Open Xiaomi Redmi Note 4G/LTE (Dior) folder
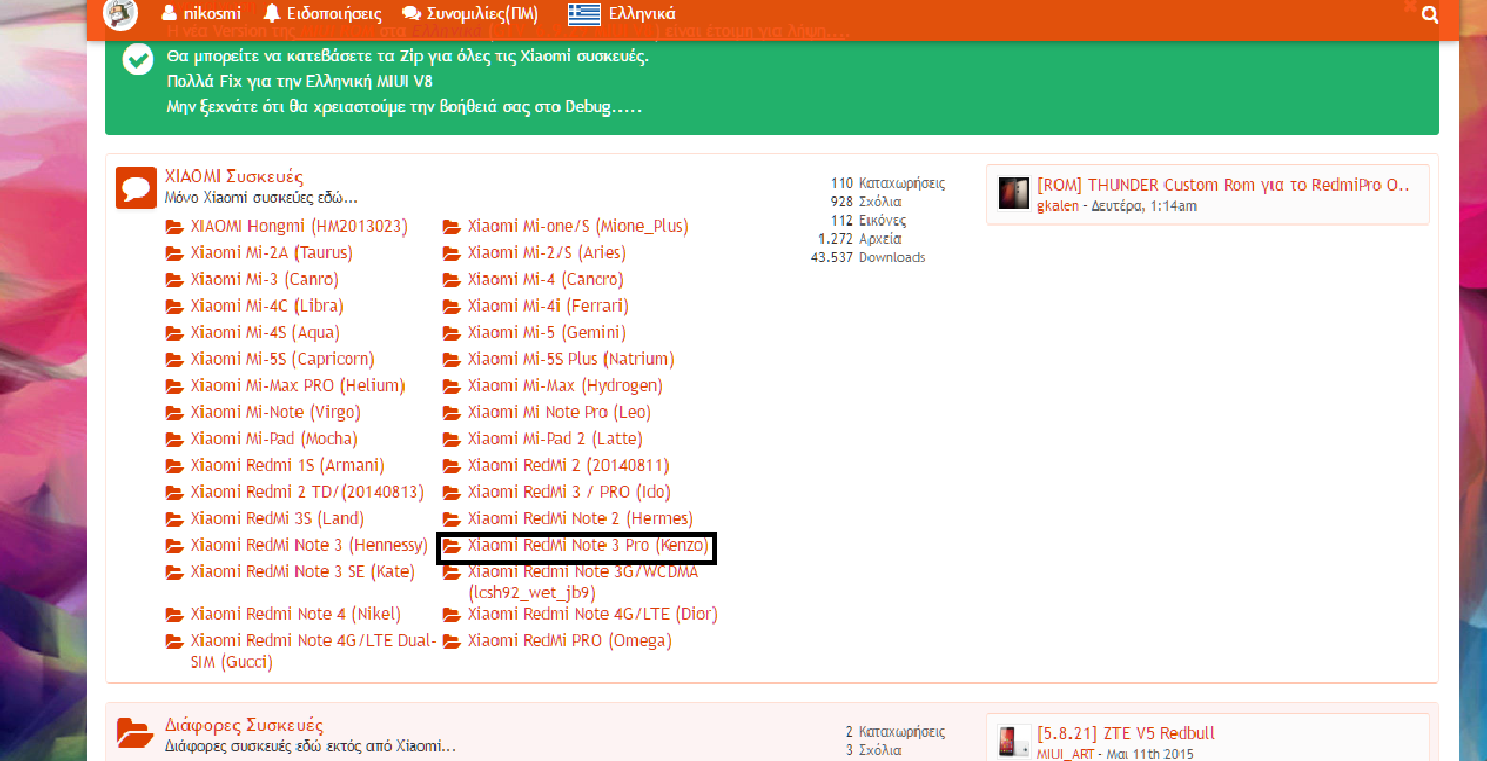1487x761 pixels. point(593,614)
